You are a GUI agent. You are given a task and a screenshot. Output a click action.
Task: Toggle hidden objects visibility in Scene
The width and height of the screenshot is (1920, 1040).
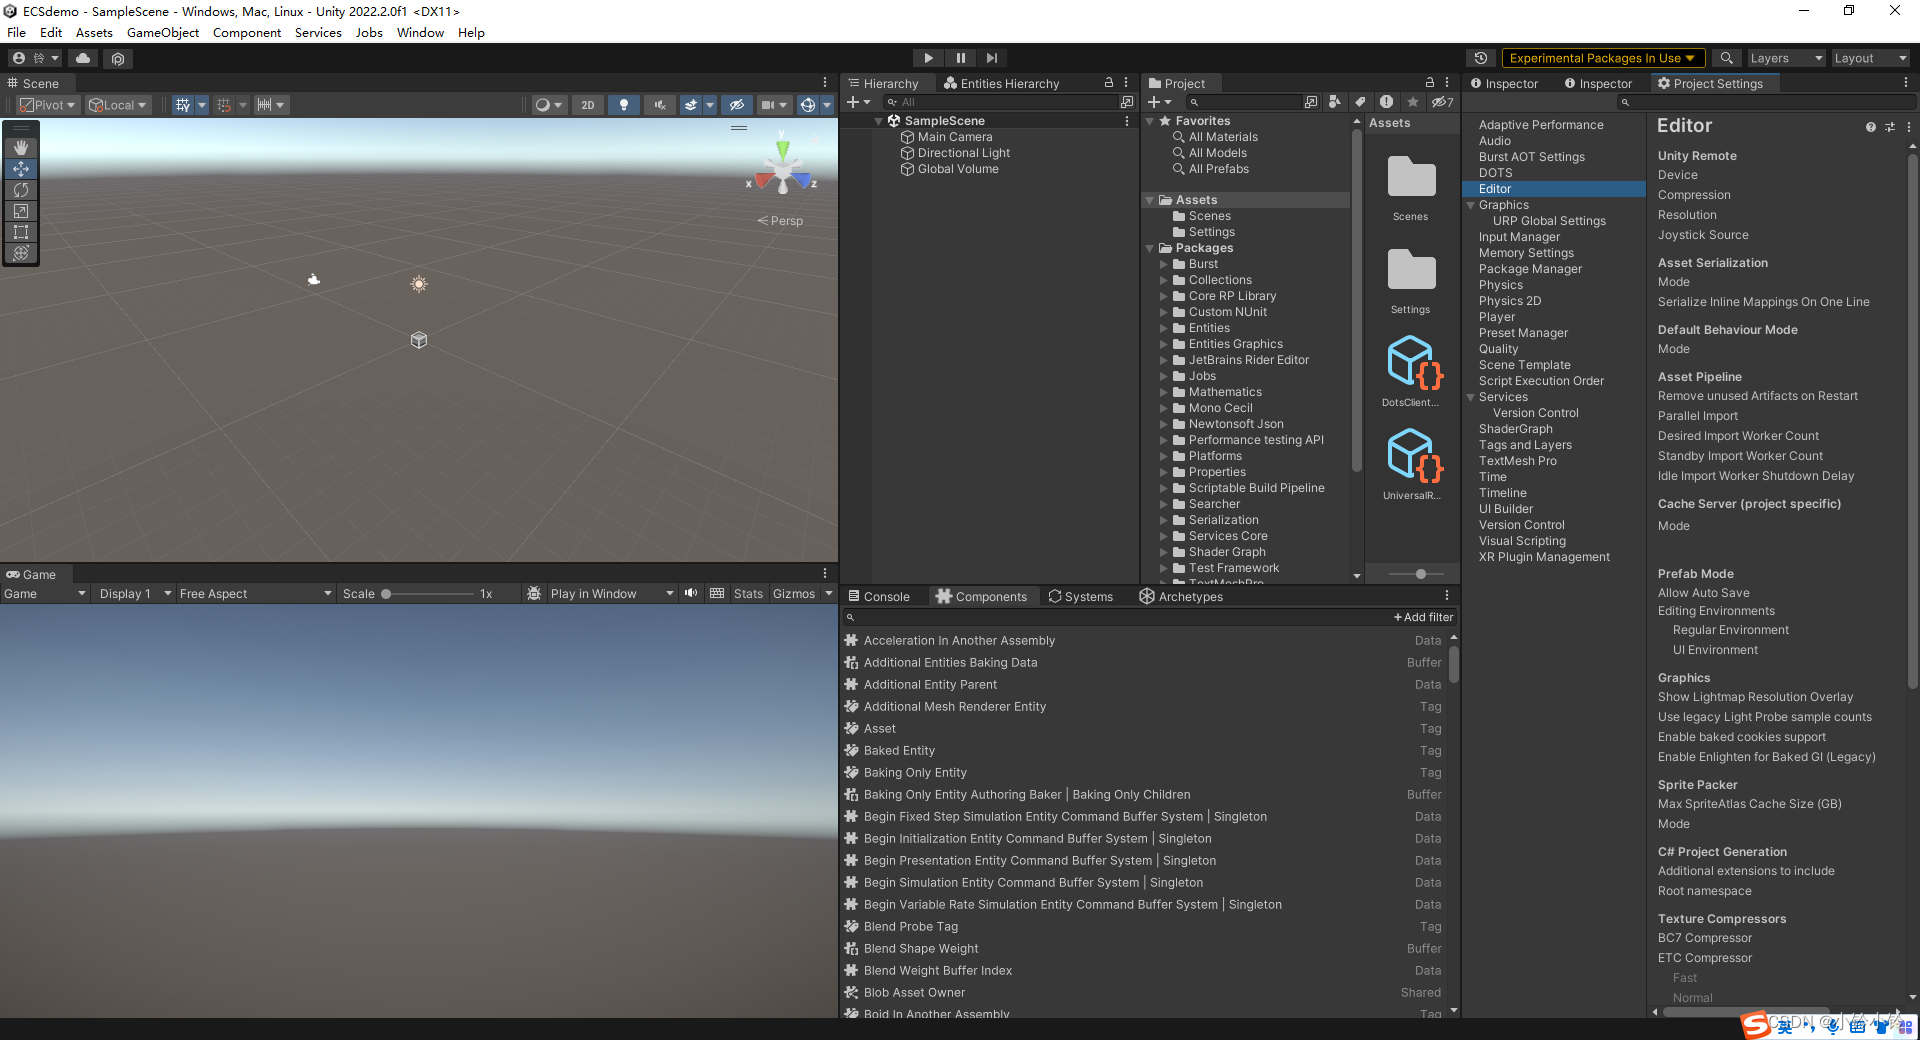tap(737, 104)
